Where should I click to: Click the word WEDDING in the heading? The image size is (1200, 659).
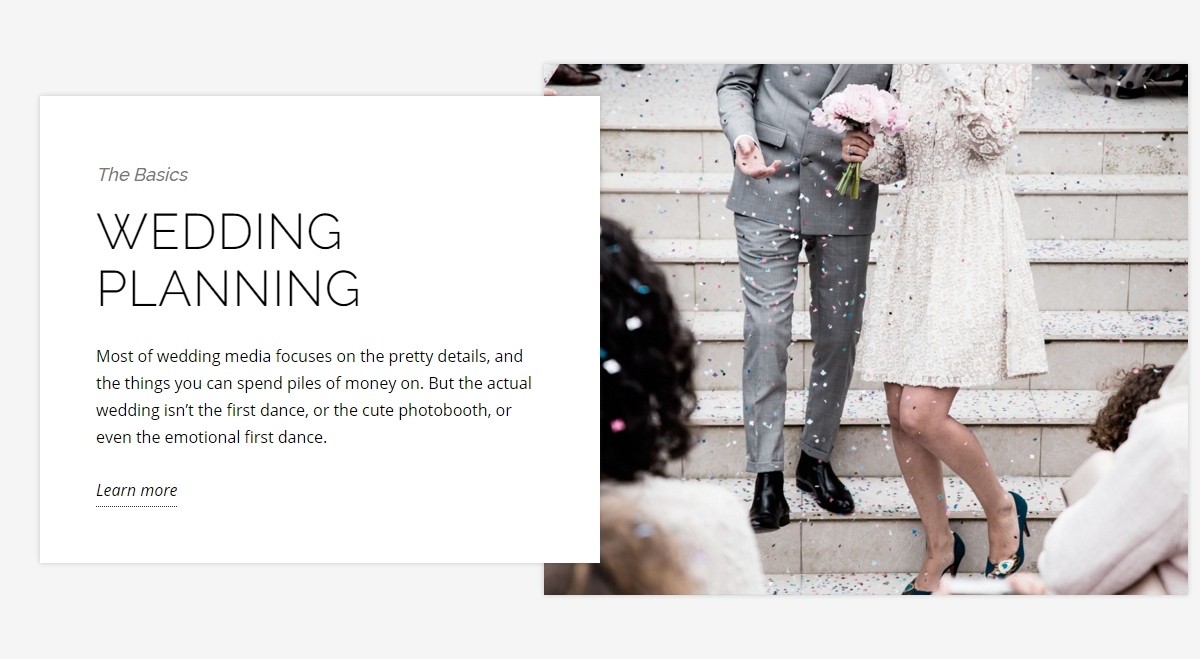[219, 232]
